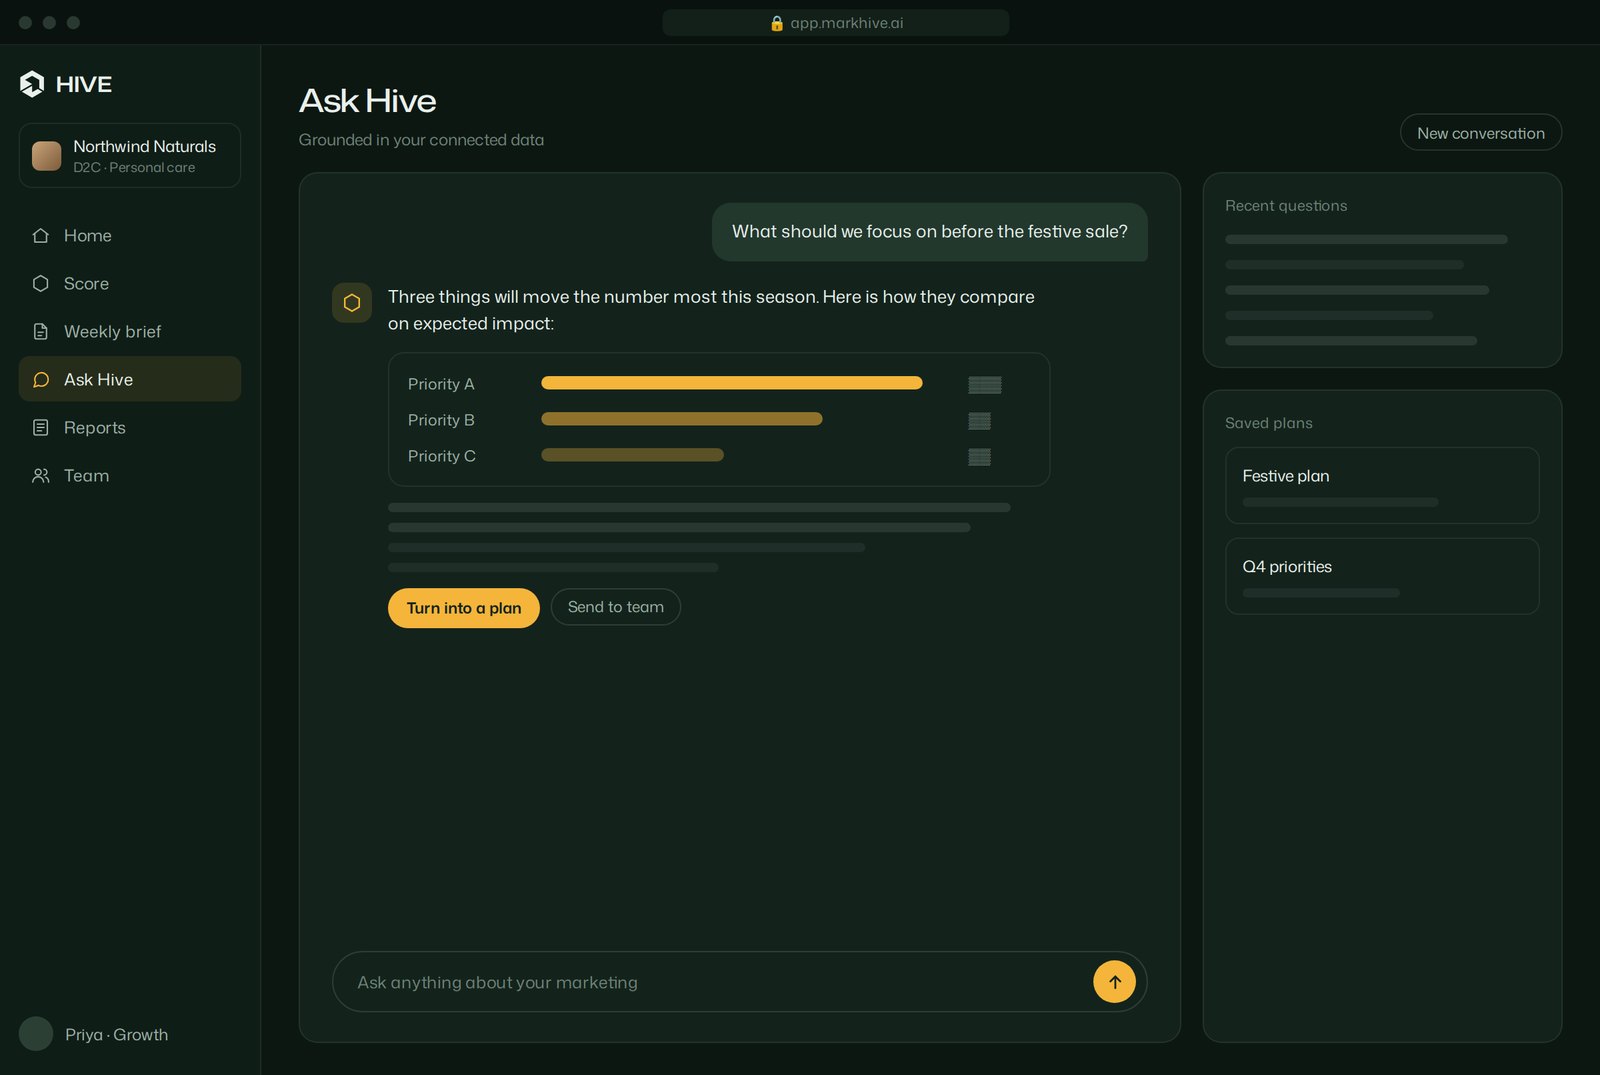This screenshot has height=1075, width=1600.
Task: Click the Priority C label
Action: pyautogui.click(x=442, y=456)
